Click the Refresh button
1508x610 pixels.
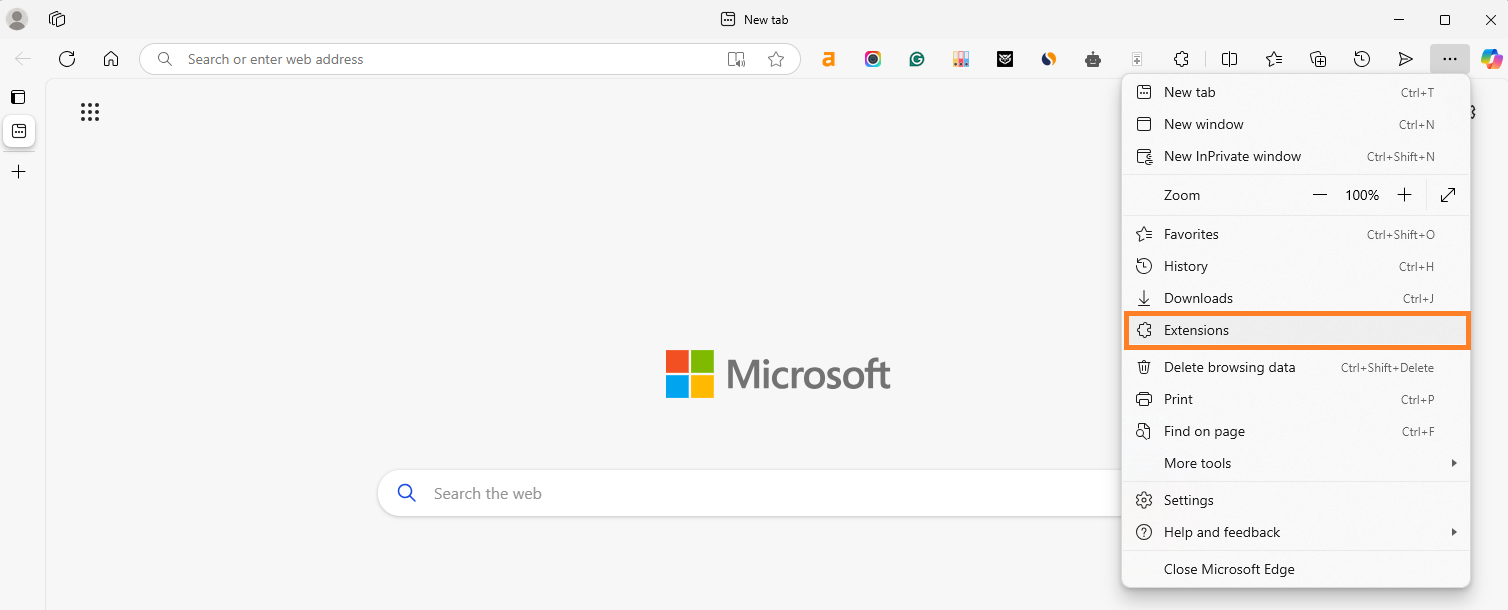coord(67,59)
